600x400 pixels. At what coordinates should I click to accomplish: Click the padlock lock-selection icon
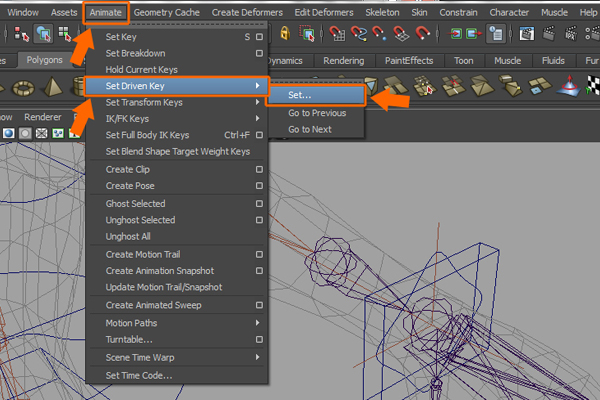tap(285, 33)
